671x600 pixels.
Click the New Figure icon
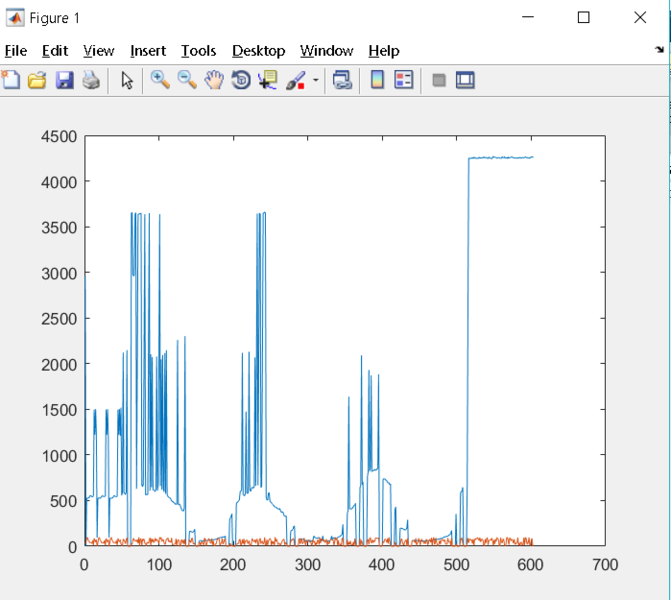(x=11, y=81)
